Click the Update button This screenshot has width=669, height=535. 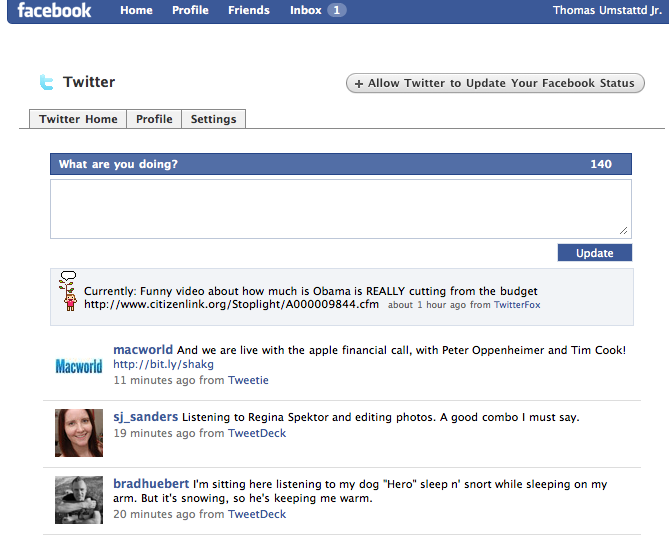point(595,253)
